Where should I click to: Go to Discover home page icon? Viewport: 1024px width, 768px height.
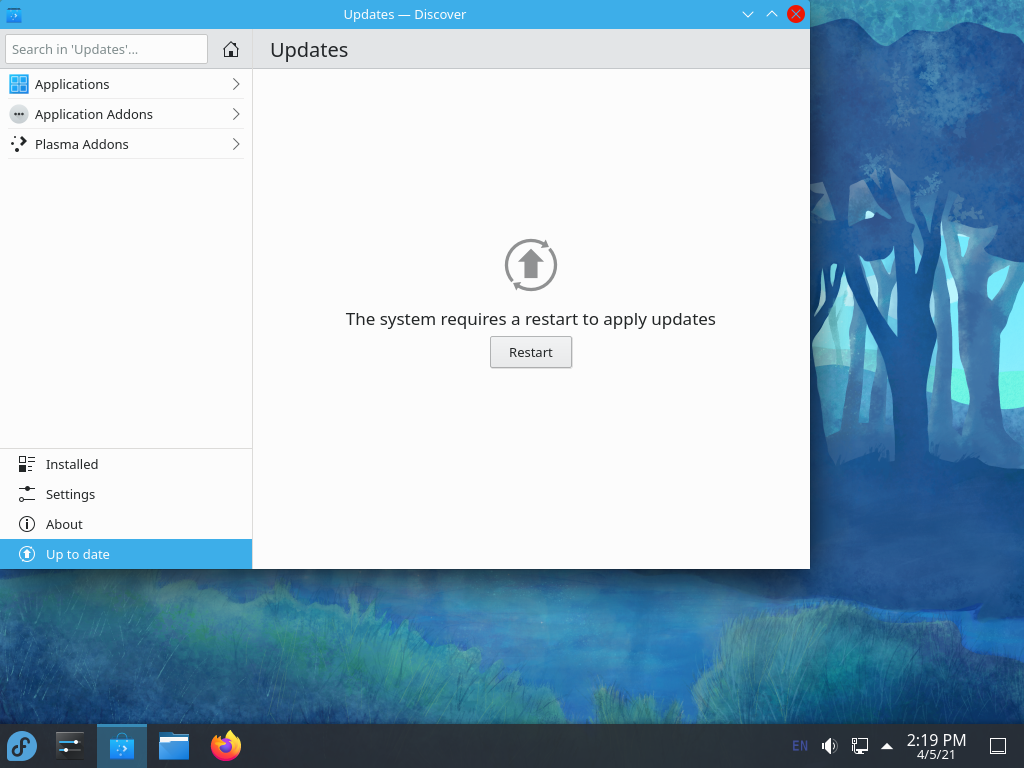(x=231, y=50)
